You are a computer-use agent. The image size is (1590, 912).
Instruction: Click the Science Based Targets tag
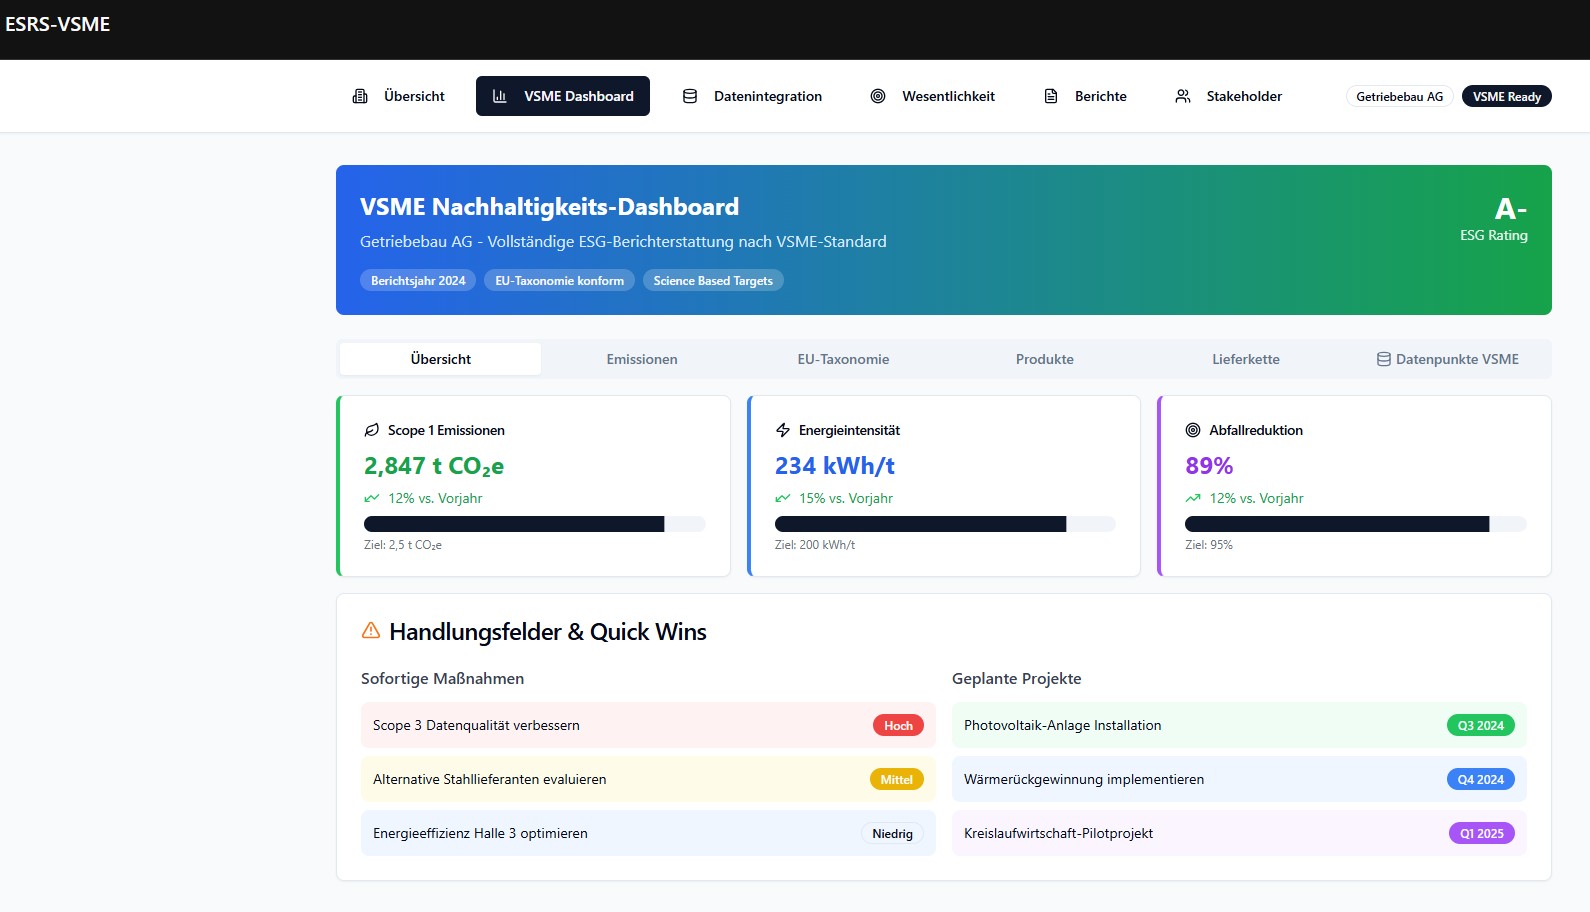pos(713,281)
